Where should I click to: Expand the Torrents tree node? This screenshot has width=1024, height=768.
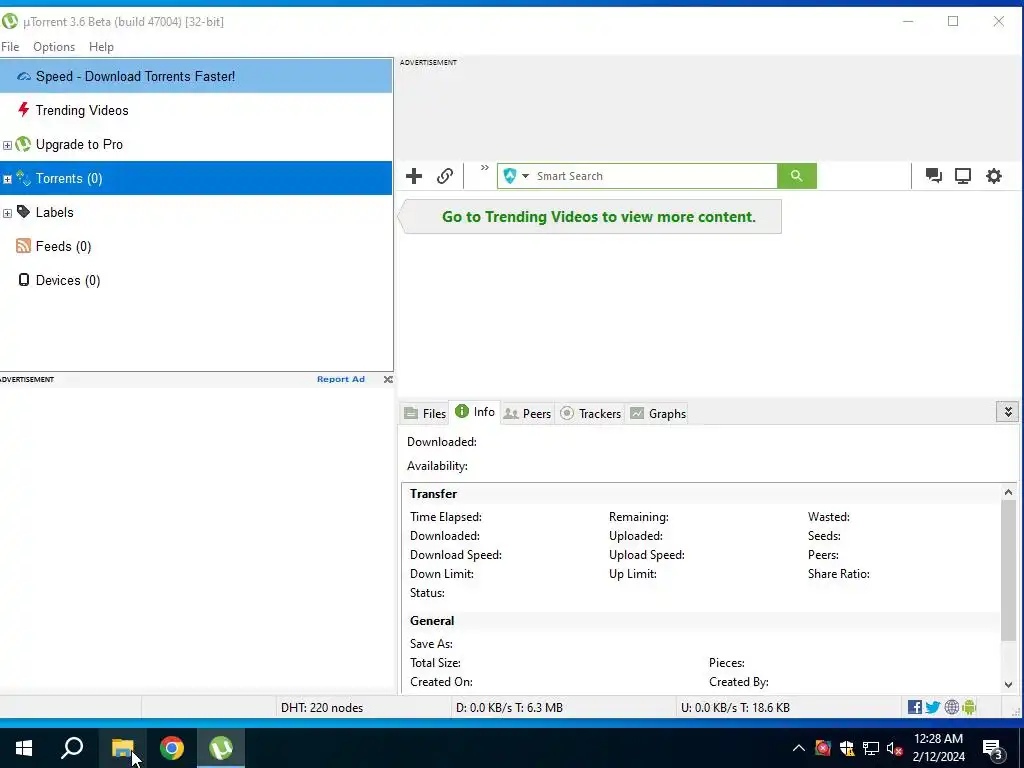(x=7, y=179)
